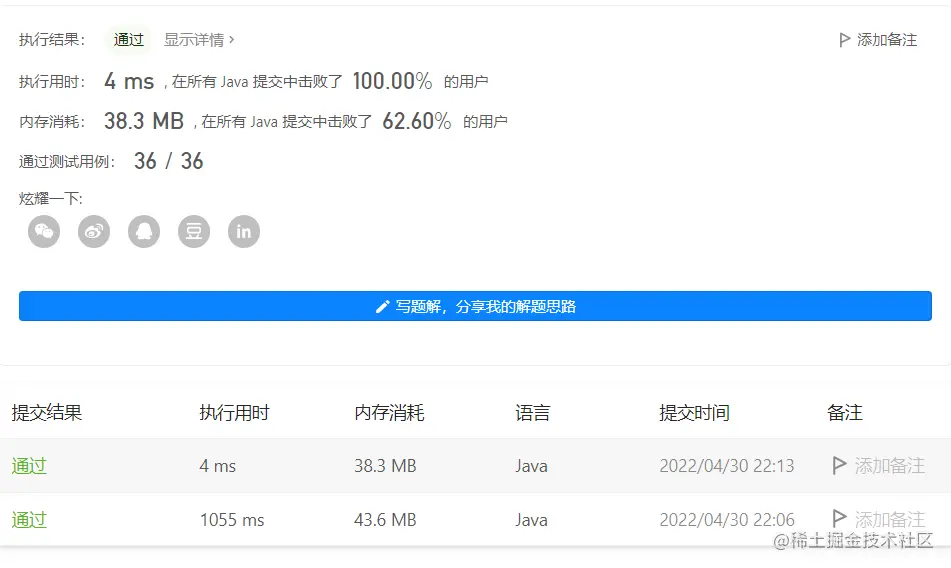
Task: Click 添加备注 text in the 22:06 row
Action: click(890, 520)
